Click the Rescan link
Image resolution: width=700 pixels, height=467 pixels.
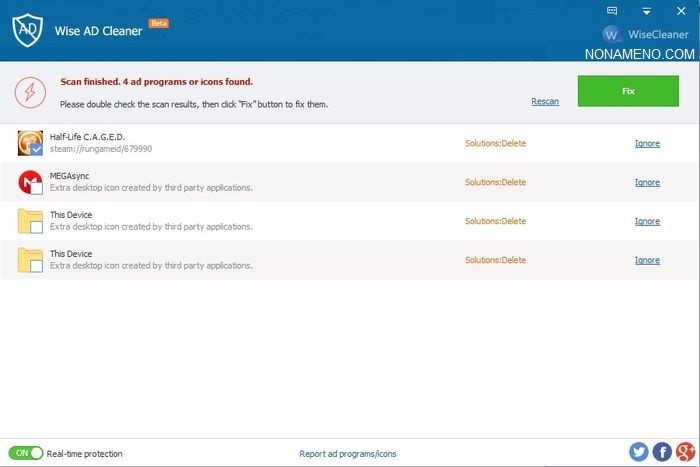pyautogui.click(x=545, y=101)
